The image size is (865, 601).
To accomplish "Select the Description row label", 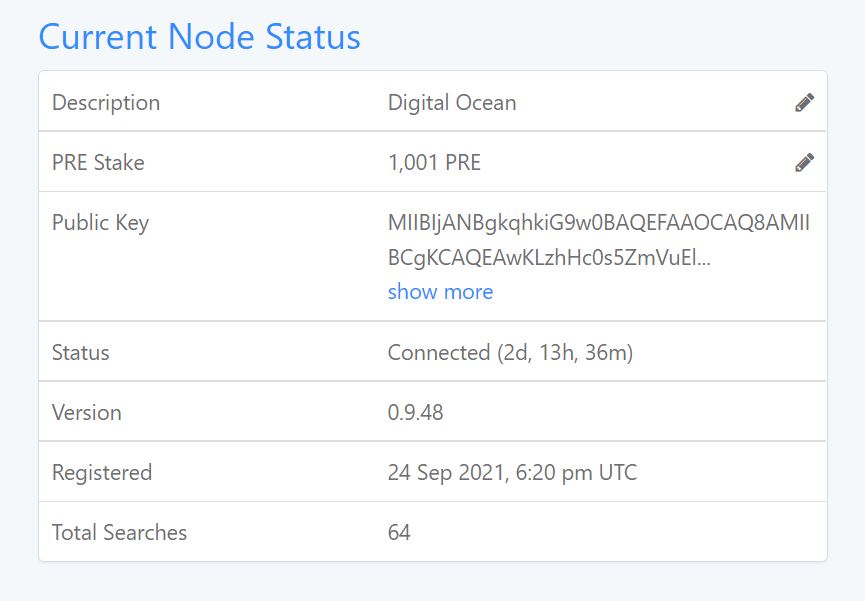I will pos(106,103).
